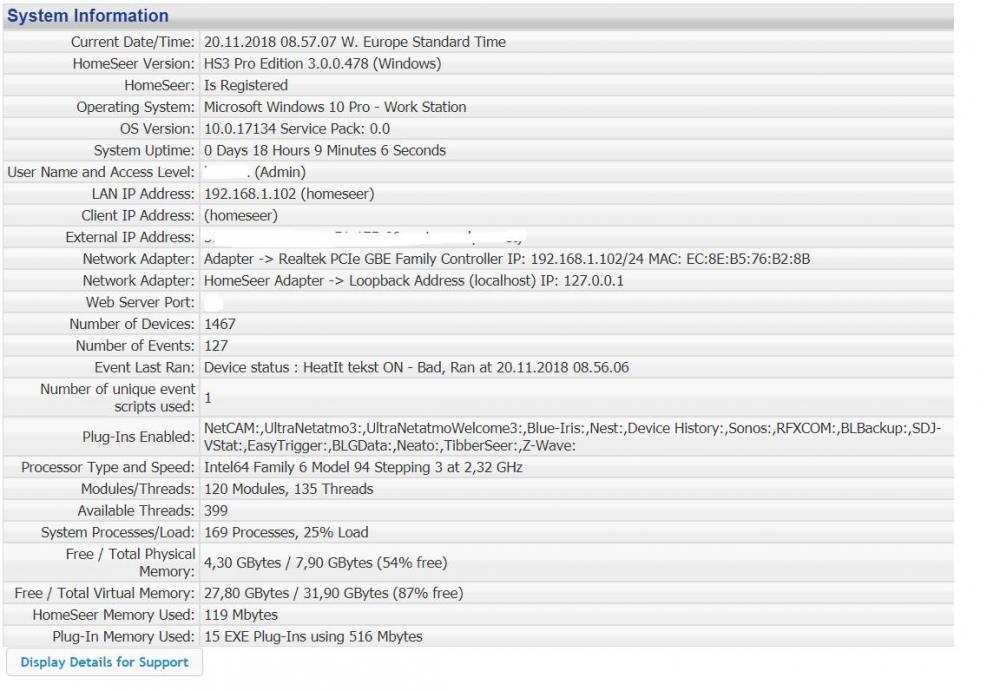
Task: Click the Loopback Address network adapter row
Action: [x=413, y=281]
